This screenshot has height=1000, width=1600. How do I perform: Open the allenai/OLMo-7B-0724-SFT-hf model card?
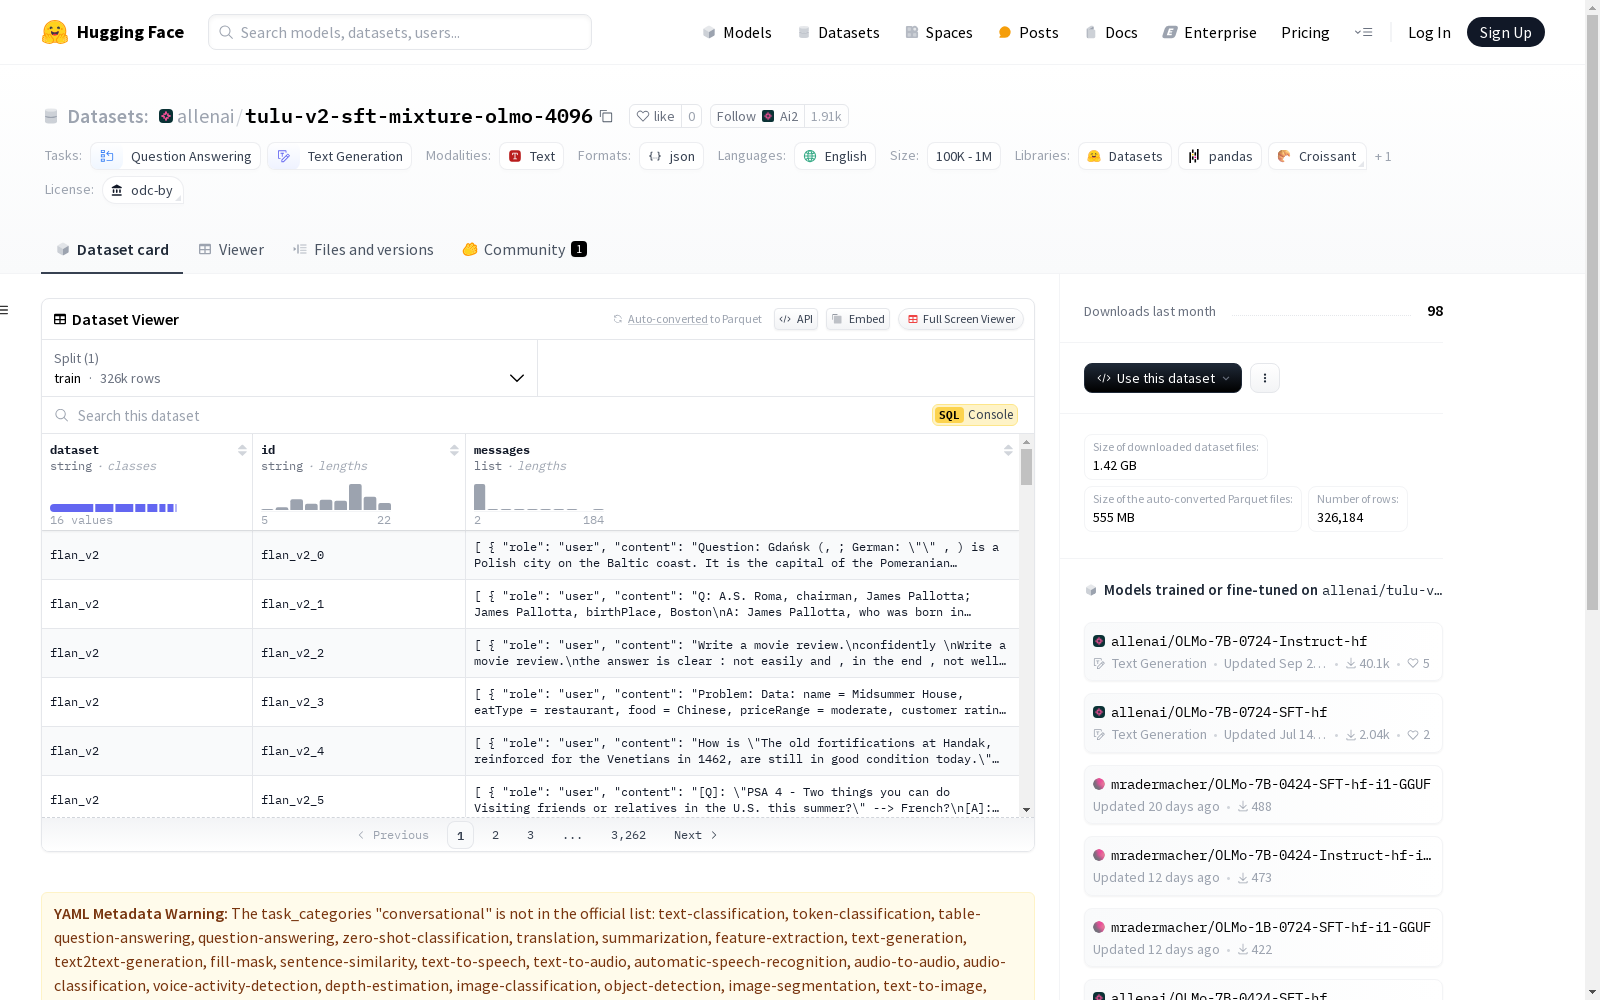tap(1263, 722)
